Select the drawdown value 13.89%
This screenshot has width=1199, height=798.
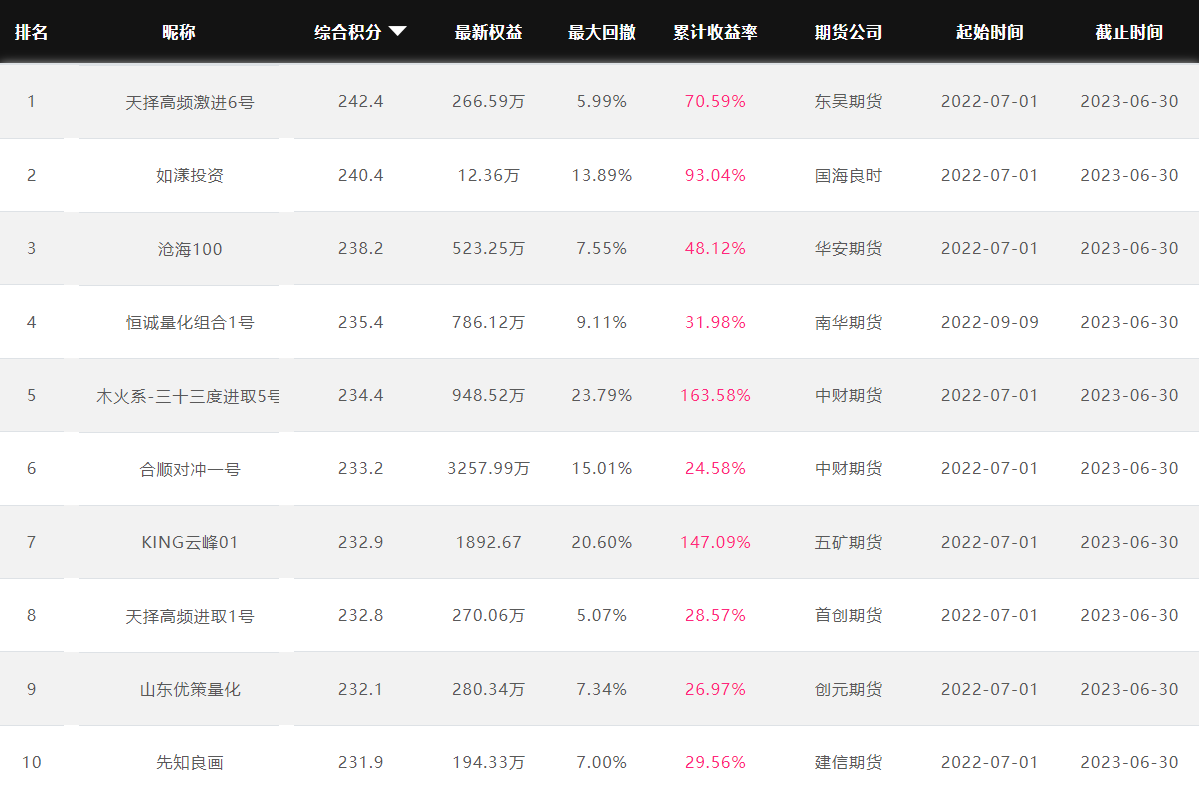[x=602, y=176]
